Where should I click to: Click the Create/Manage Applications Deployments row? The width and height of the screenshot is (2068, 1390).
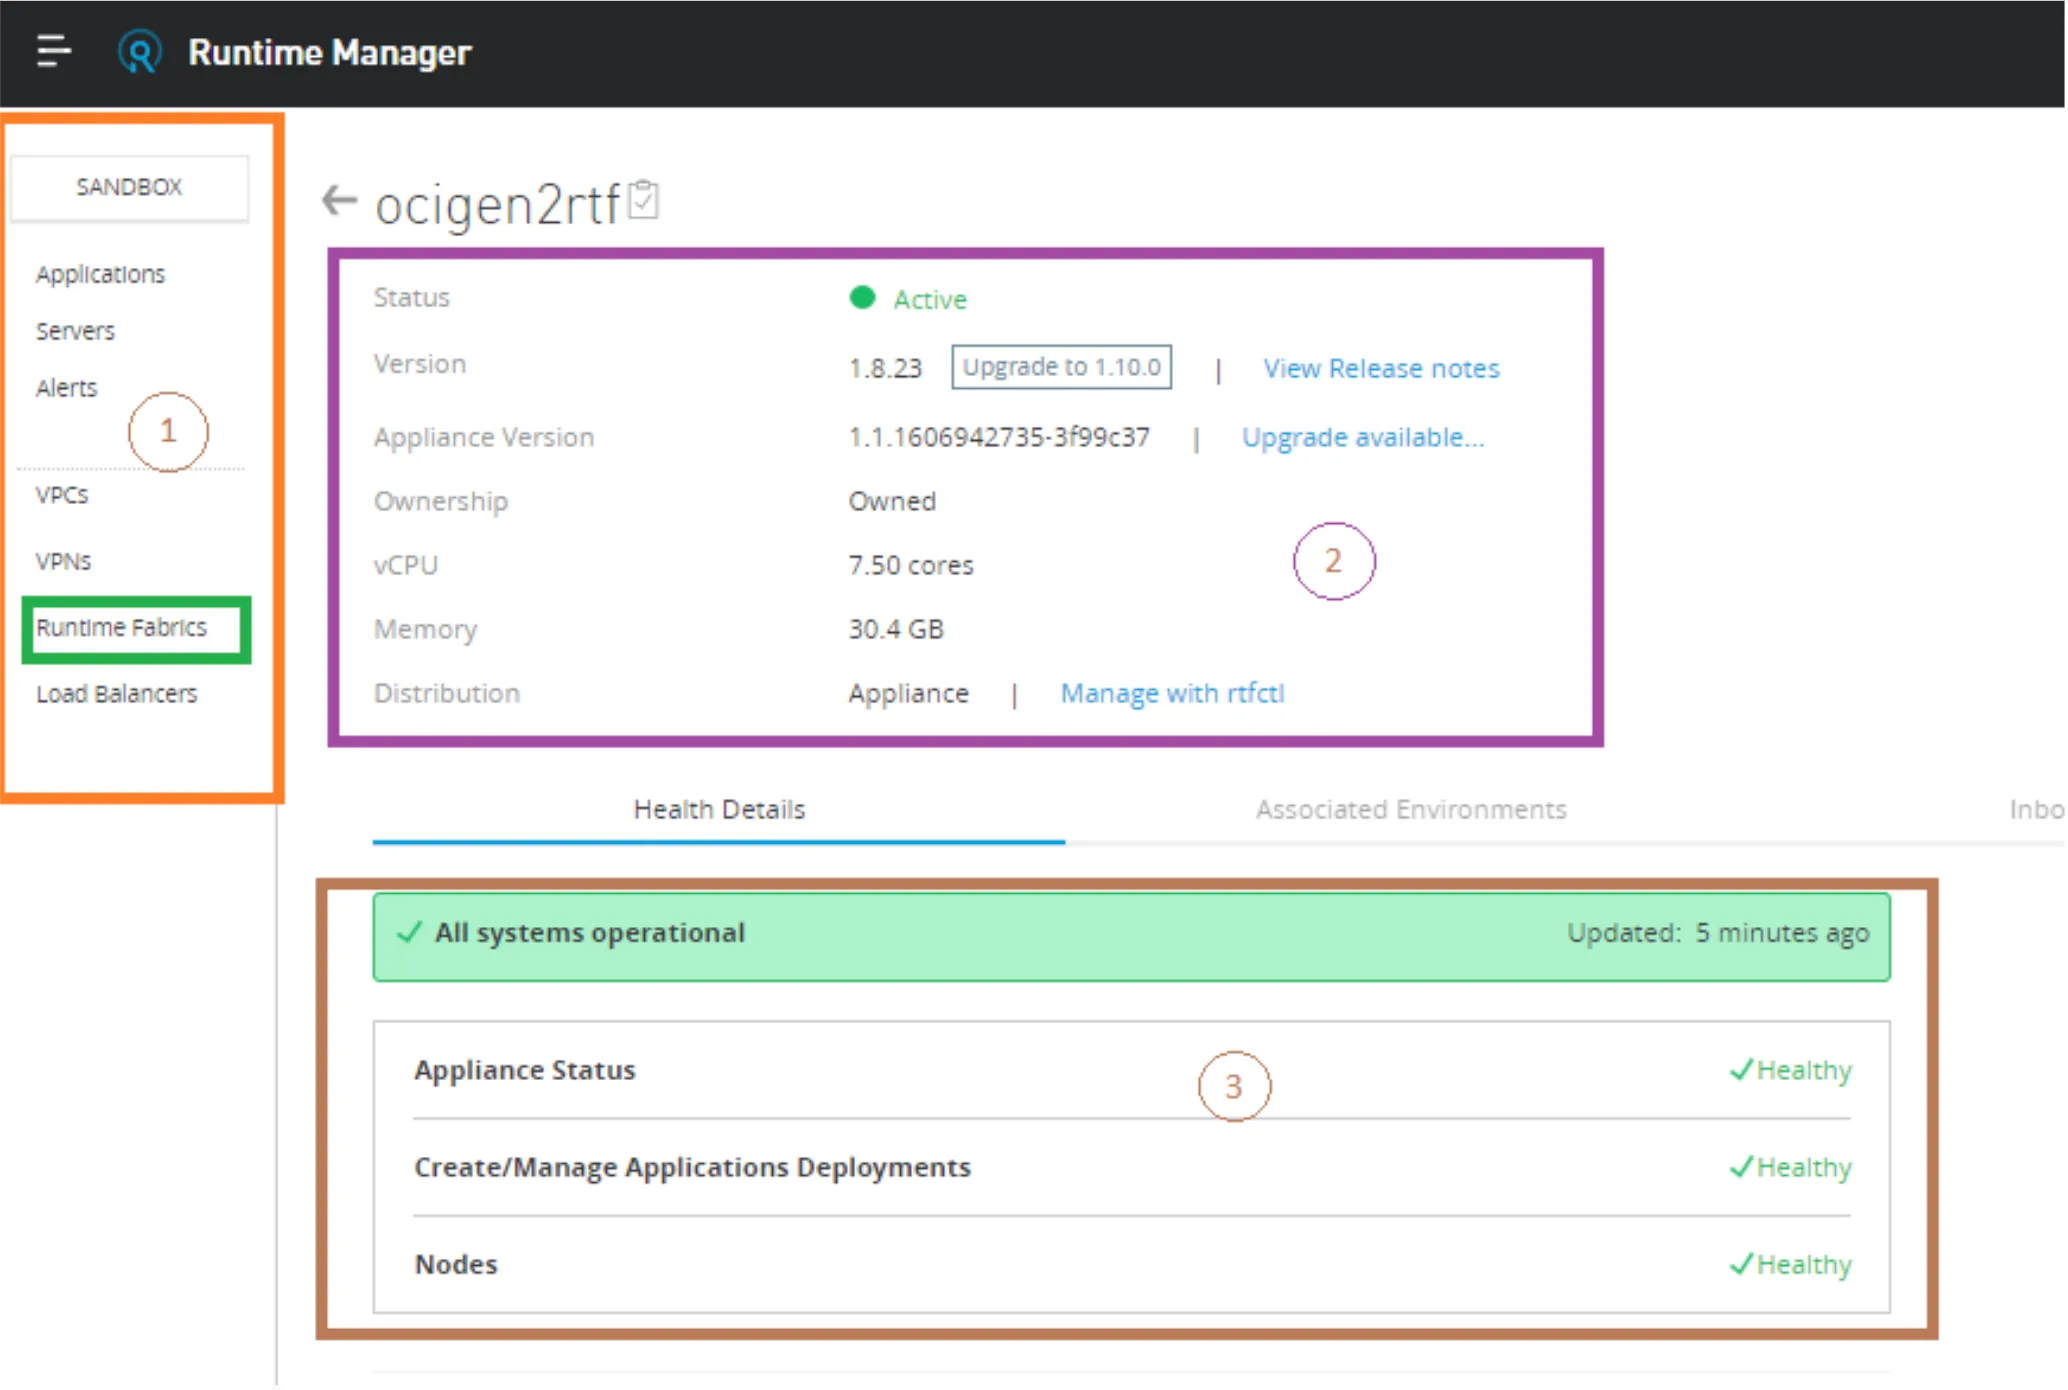pos(1132,1167)
